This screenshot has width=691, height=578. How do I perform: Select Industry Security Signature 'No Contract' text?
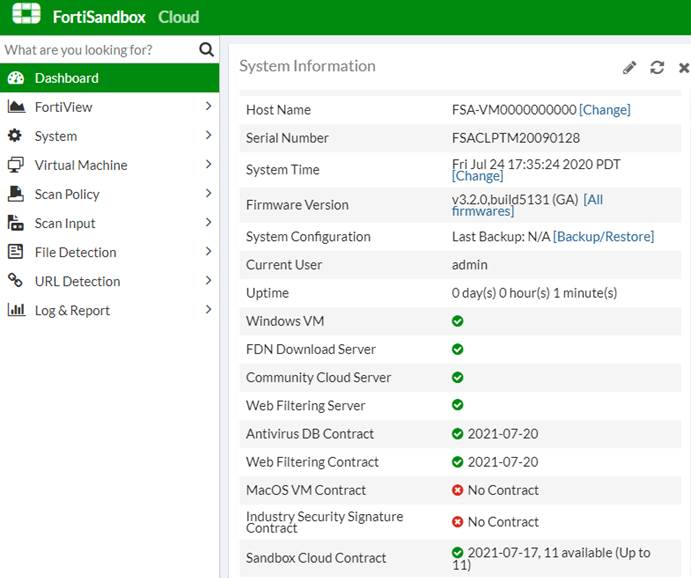point(503,522)
